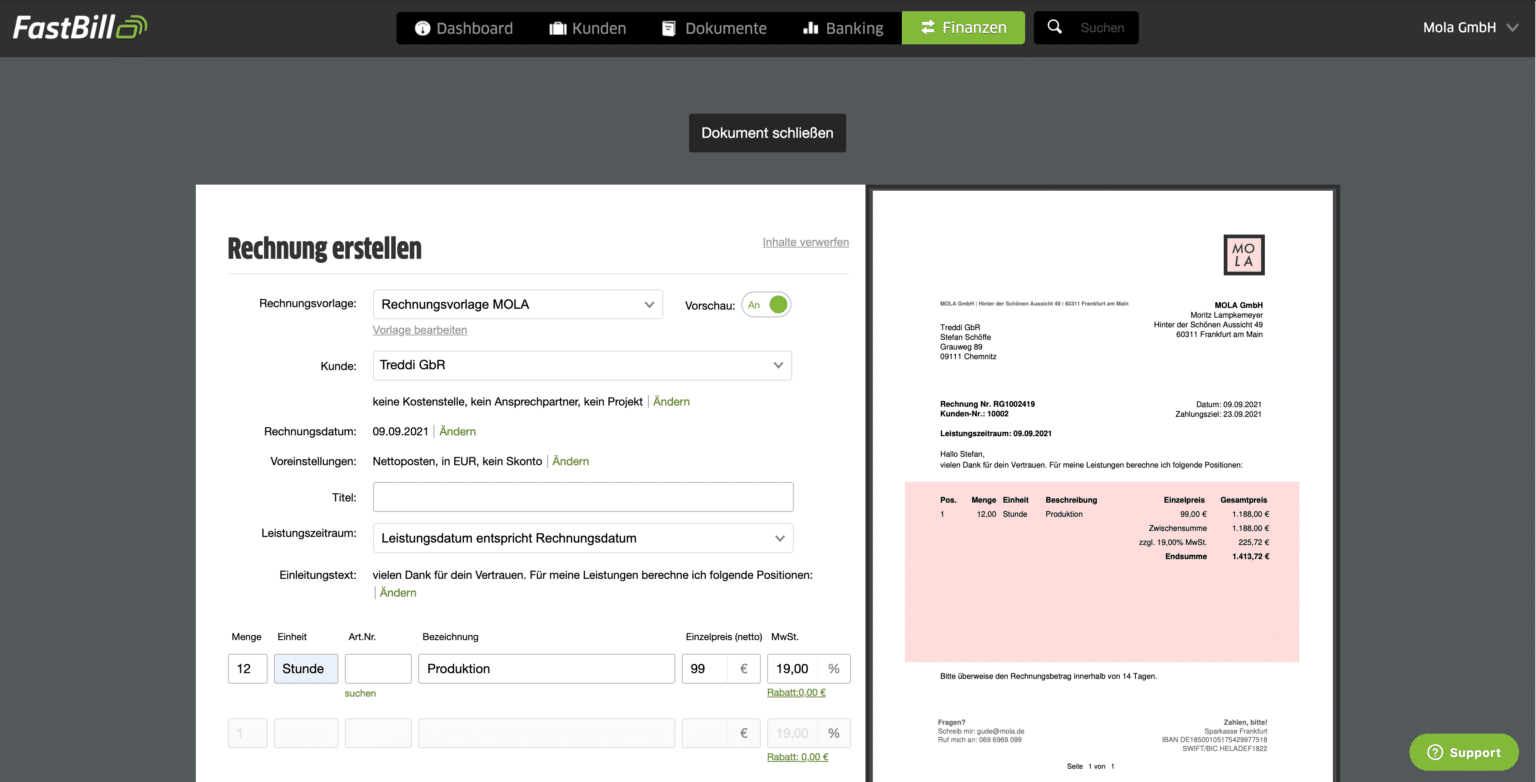Click the Rechnung erstellen heading
The height and width of the screenshot is (782, 1536).
(x=325, y=248)
